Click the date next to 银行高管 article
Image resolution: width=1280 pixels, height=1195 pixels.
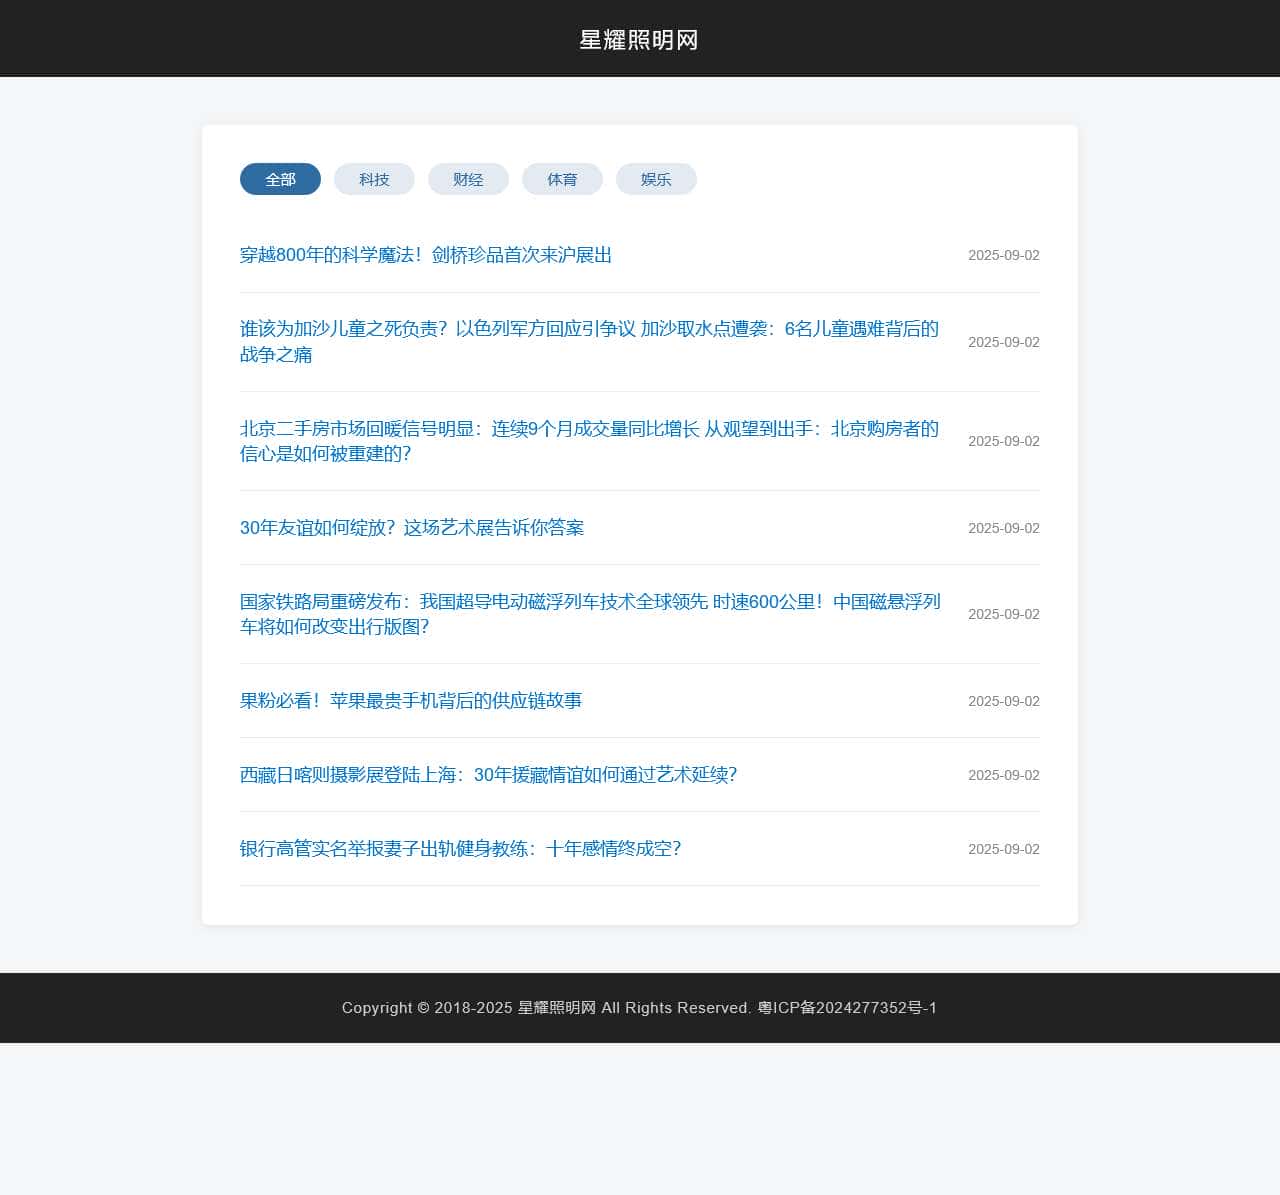tap(1003, 849)
